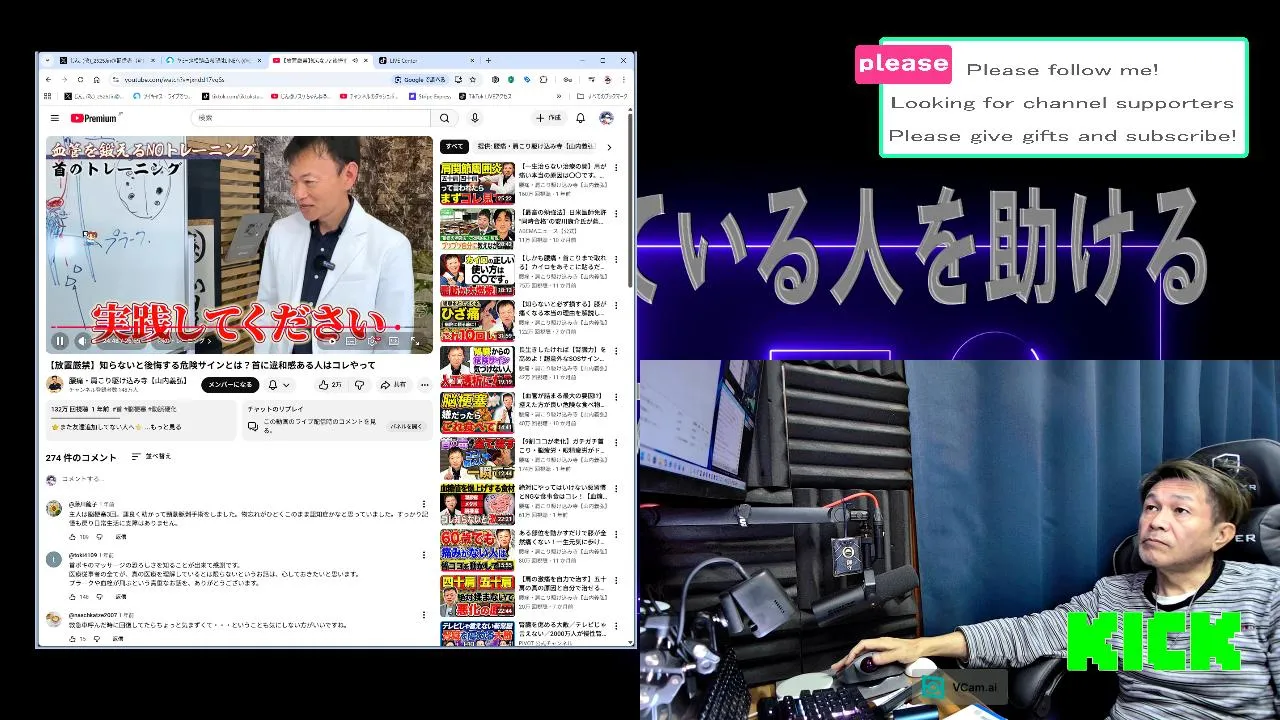Close the active YouTube tab

click(x=364, y=60)
